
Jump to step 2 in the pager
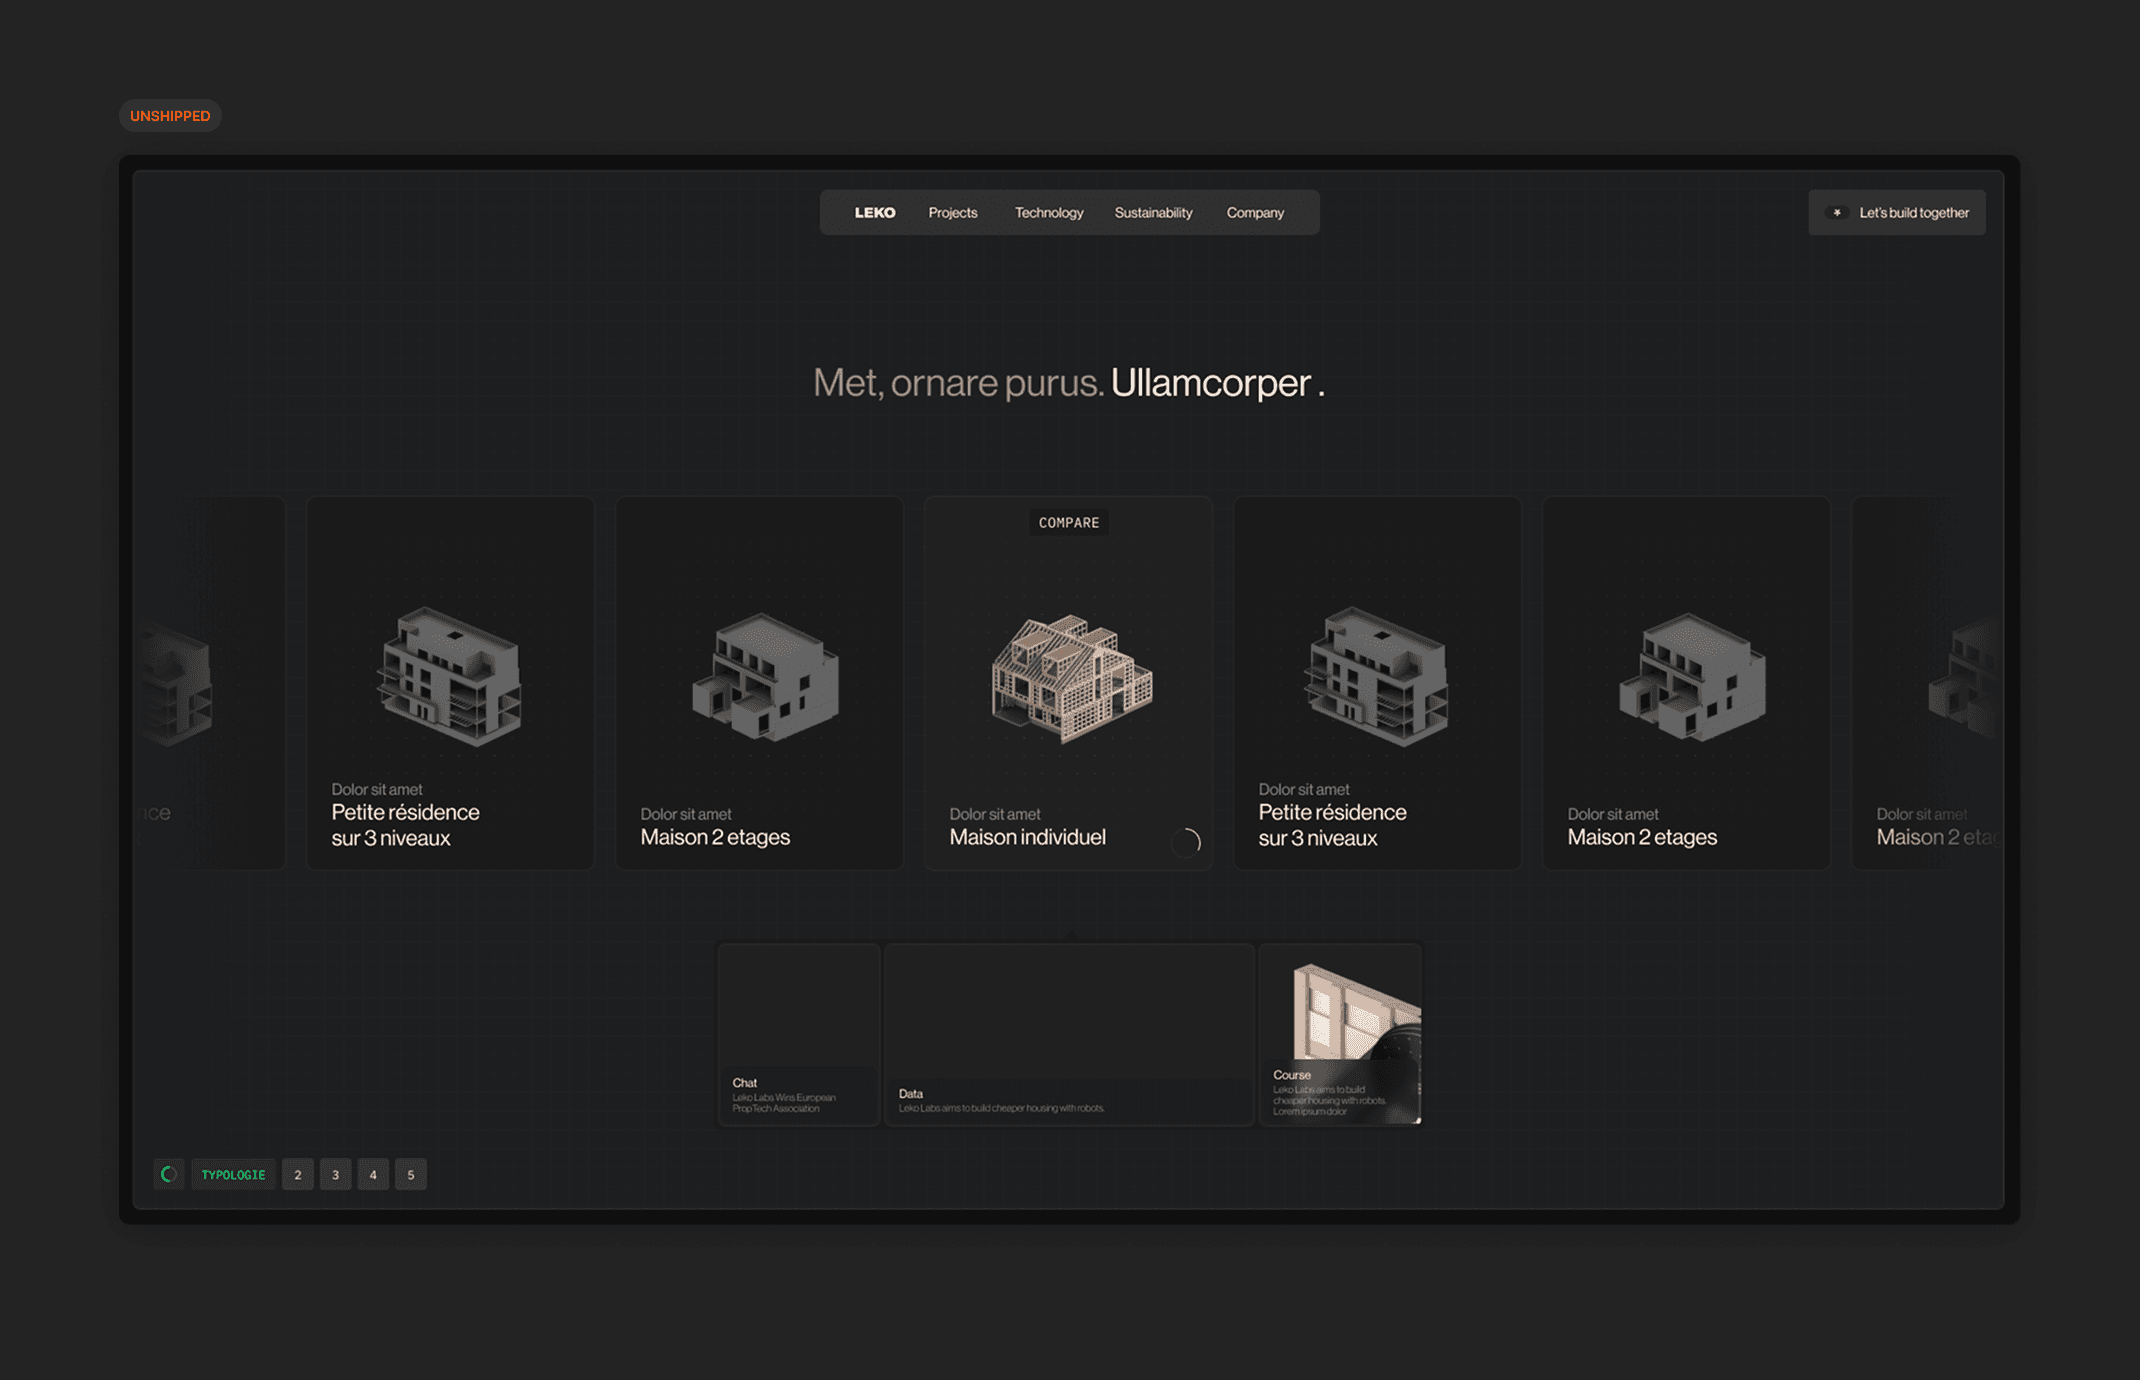pyautogui.click(x=298, y=1174)
